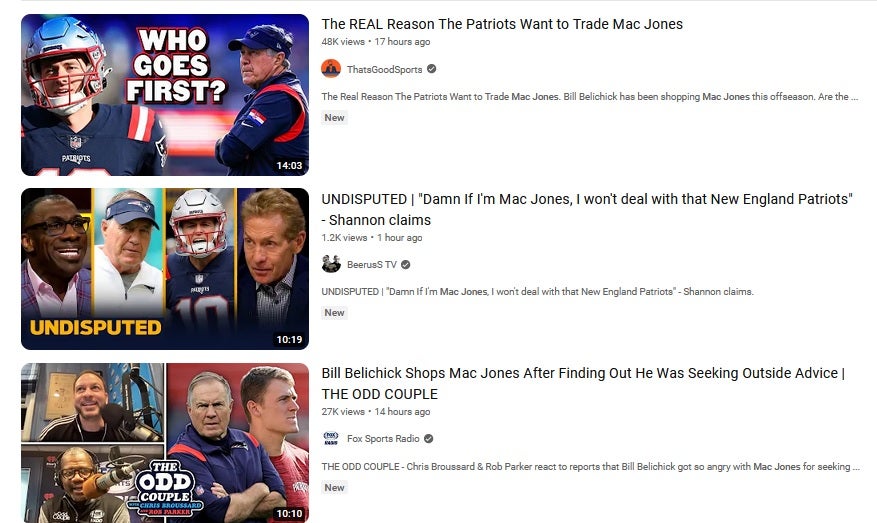
Task: Play the UNDISPUTED thumbnail video
Action: pyautogui.click(x=165, y=268)
